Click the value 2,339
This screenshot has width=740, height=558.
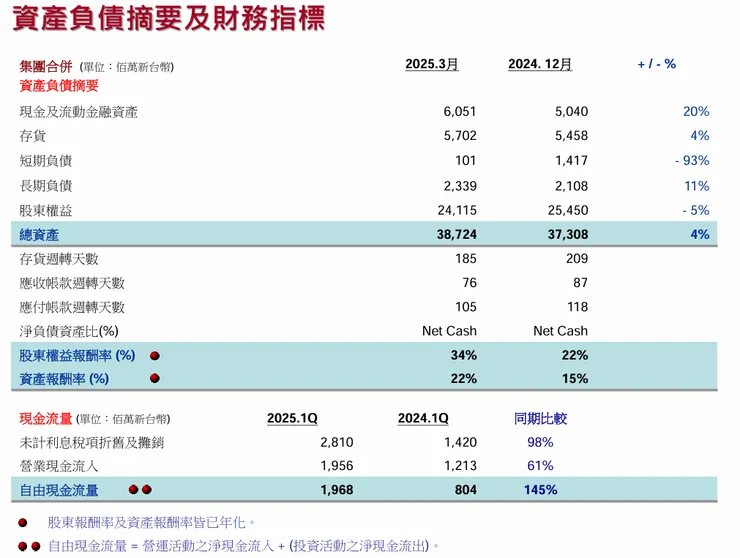460,186
